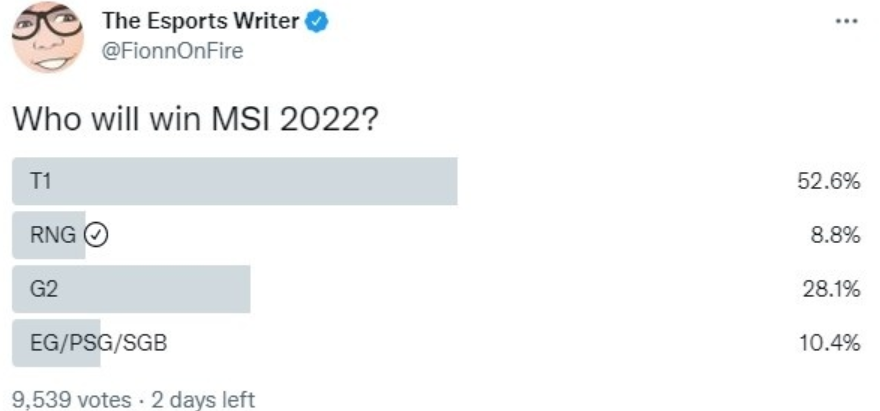Click the selected-vote checkmark beside RNG
This screenshot has width=880, height=411.
[97, 236]
